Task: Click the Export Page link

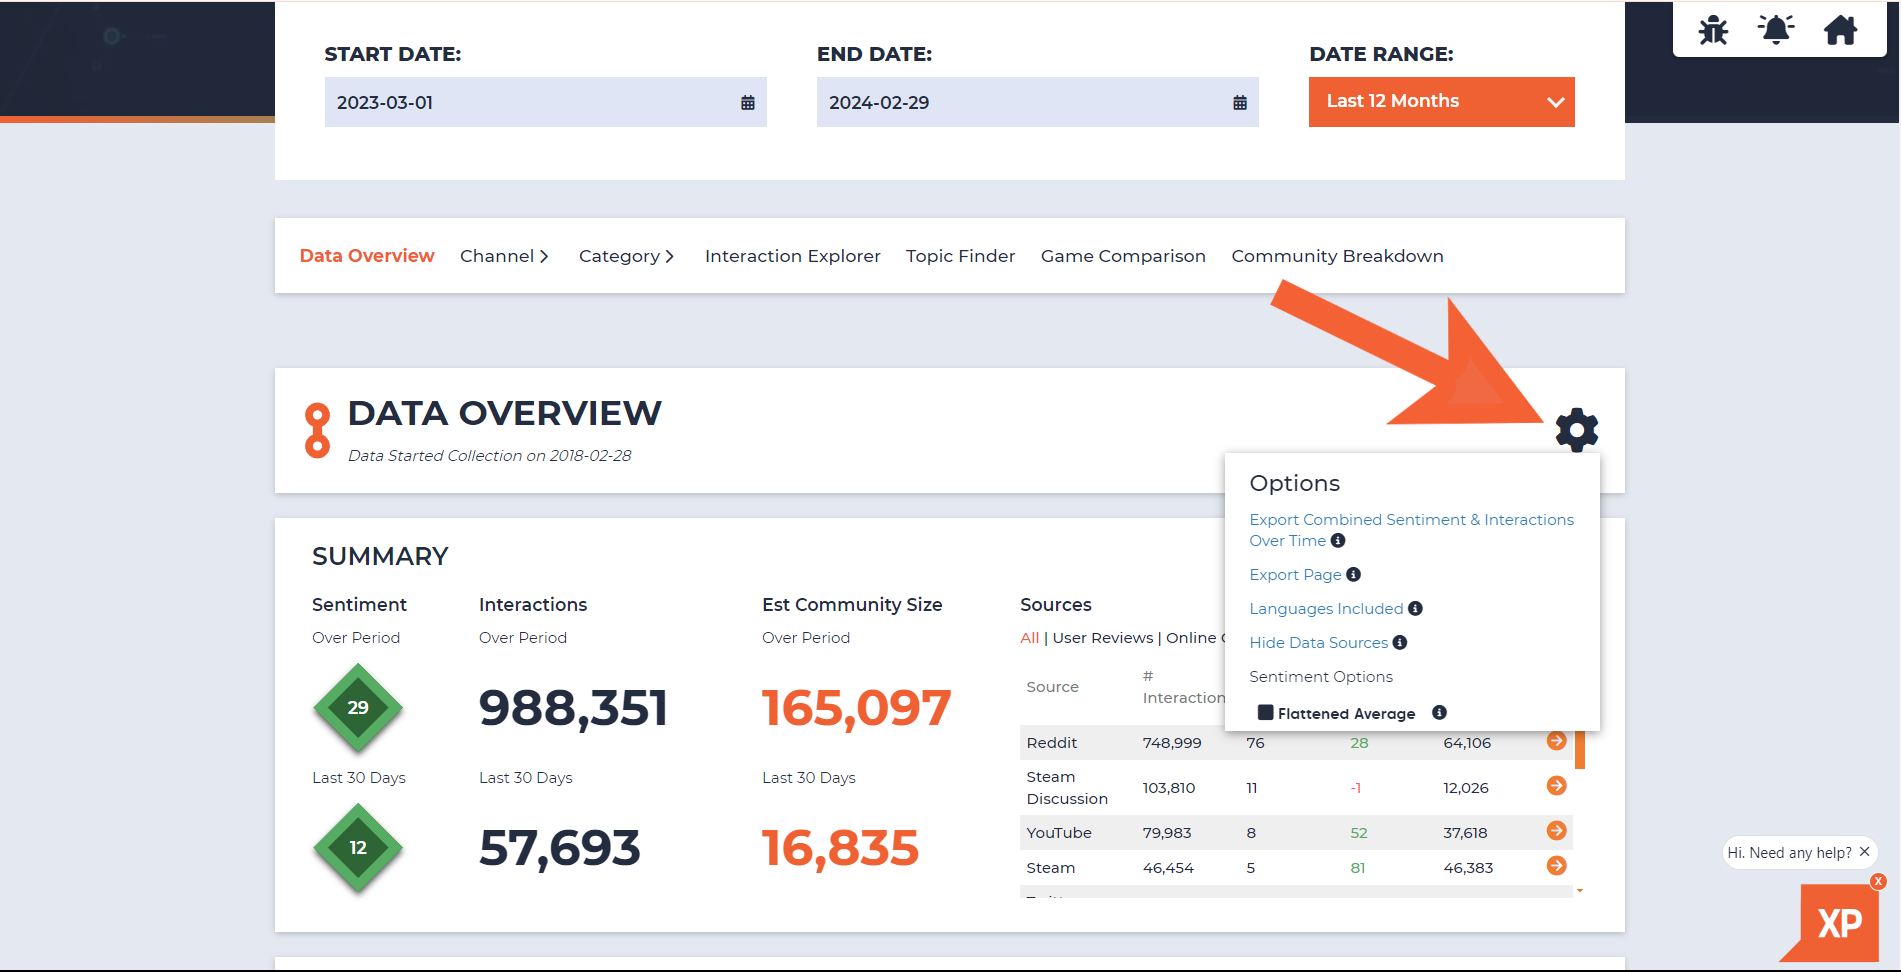Action: [x=1295, y=574]
